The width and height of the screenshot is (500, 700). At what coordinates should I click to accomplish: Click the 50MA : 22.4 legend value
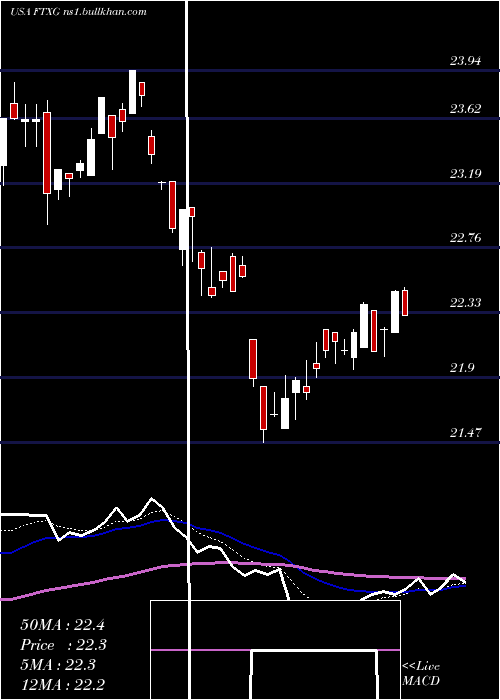pos(62,625)
